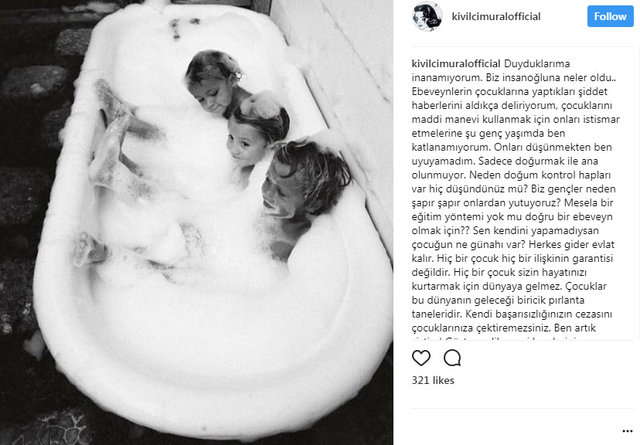
Task: Select the child nearest the tub's right edge
Action: tap(304, 192)
